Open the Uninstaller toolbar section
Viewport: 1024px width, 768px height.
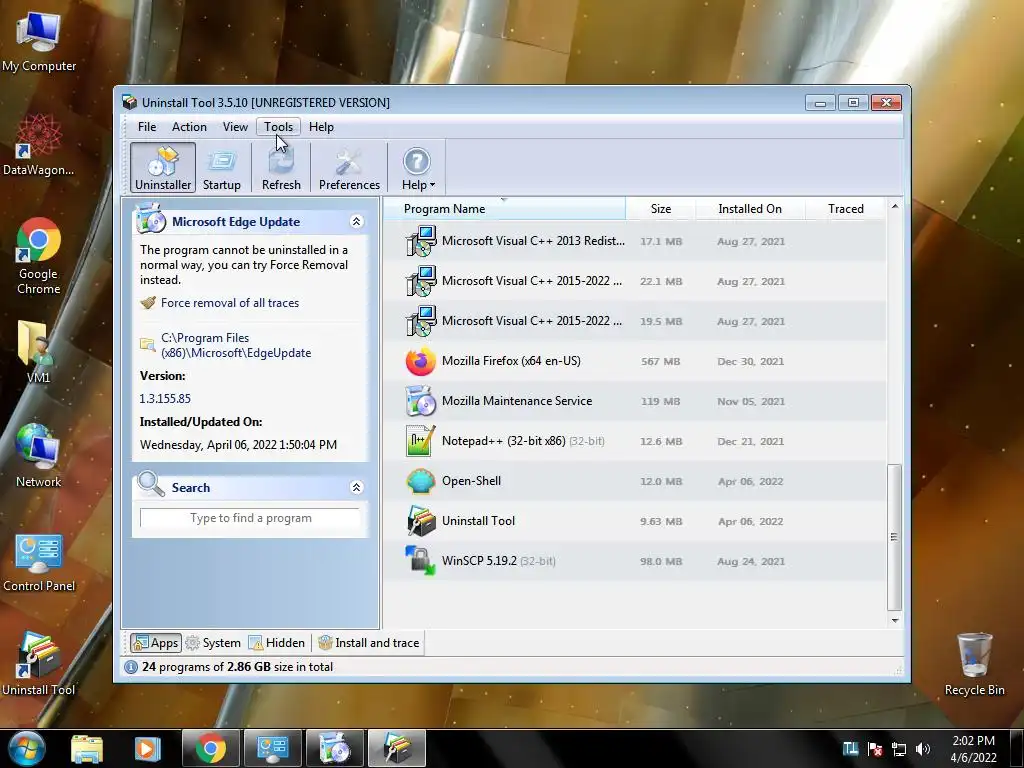pos(163,168)
